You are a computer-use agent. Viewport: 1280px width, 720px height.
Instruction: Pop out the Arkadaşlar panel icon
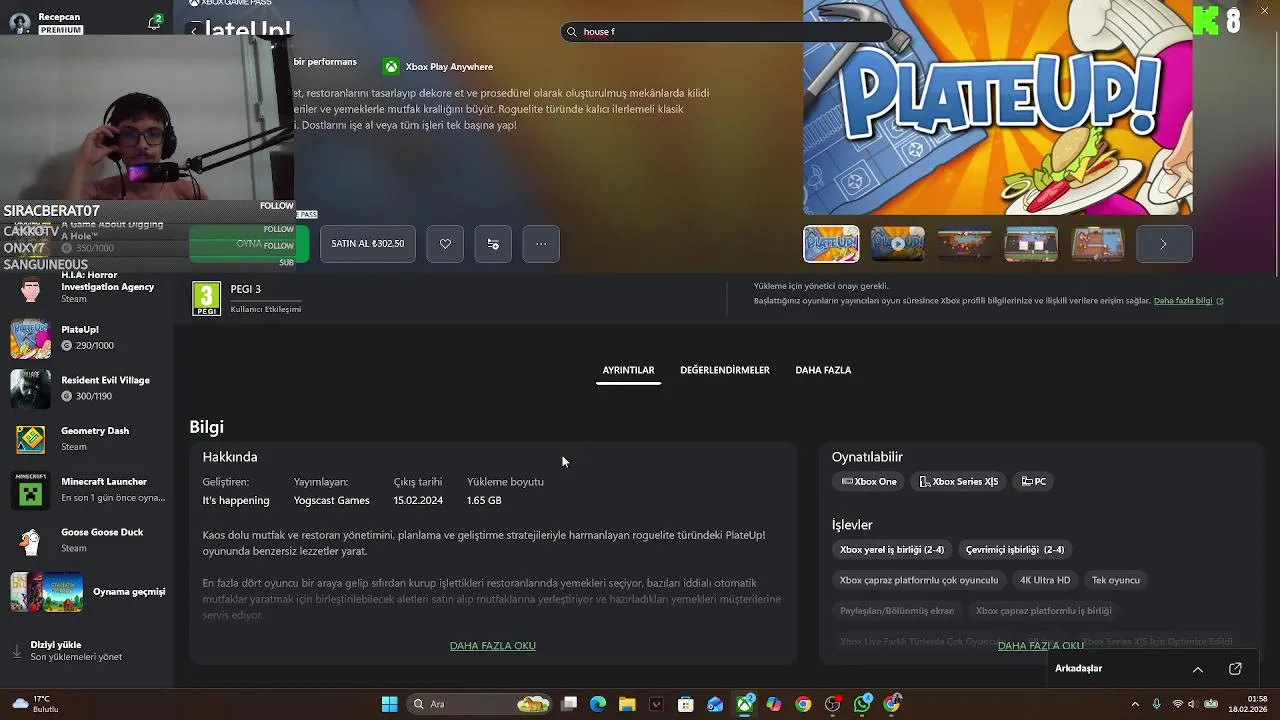1235,669
